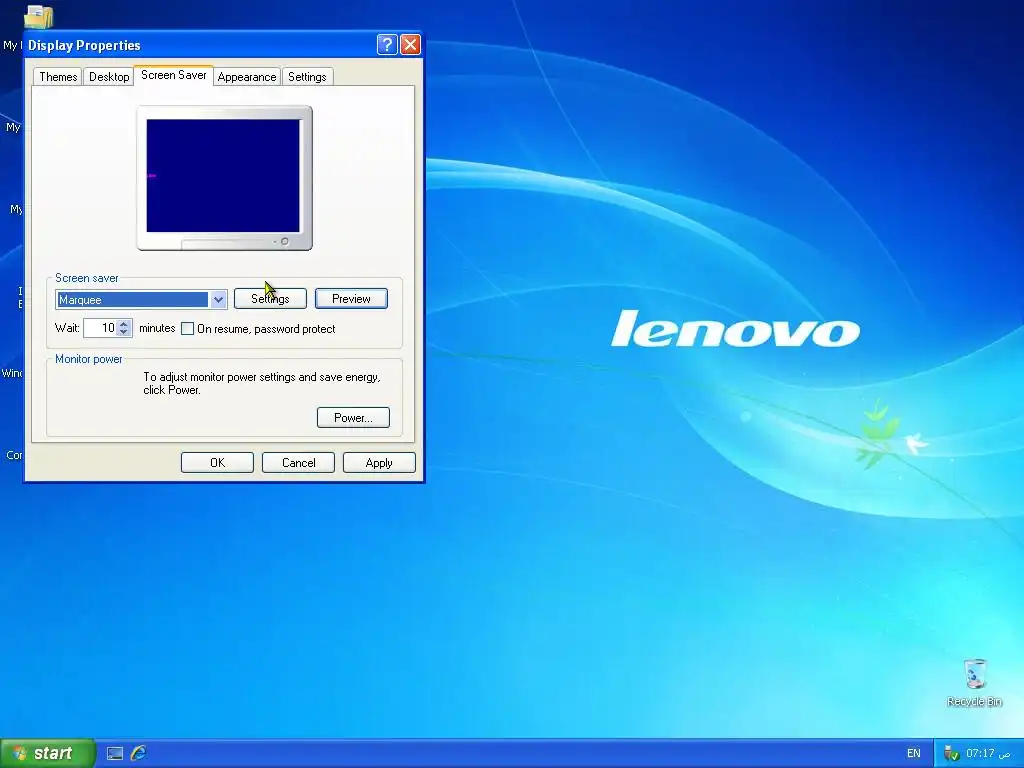Open the Settings tab
1024x768 pixels.
click(x=307, y=76)
